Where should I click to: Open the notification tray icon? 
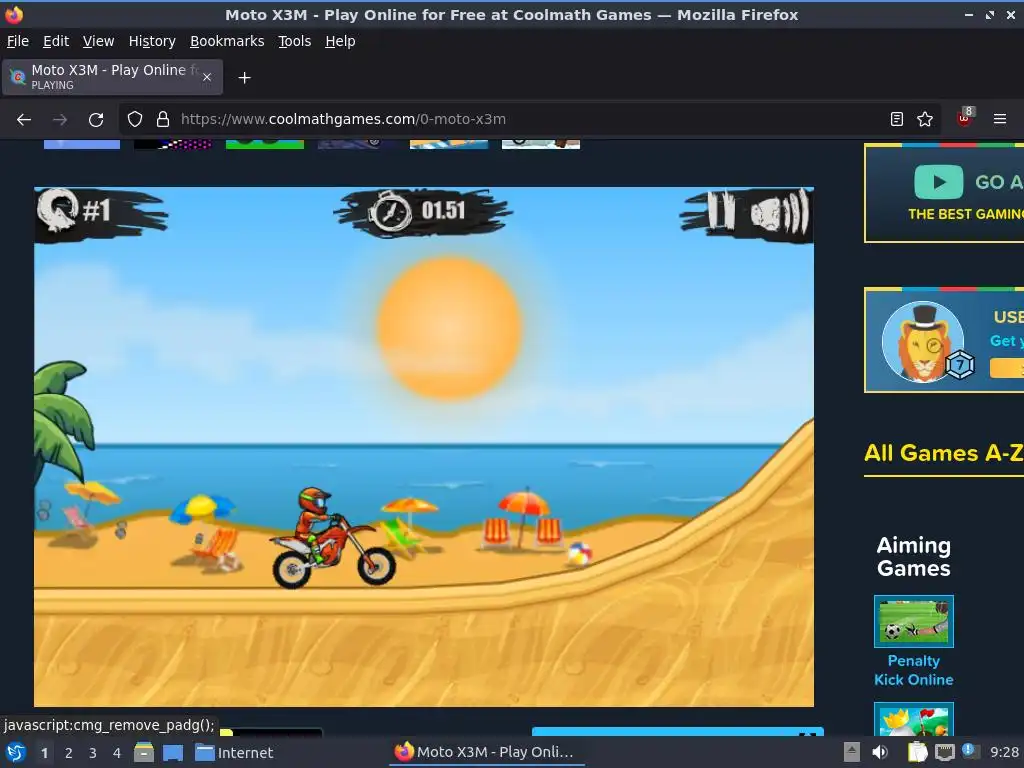point(970,751)
